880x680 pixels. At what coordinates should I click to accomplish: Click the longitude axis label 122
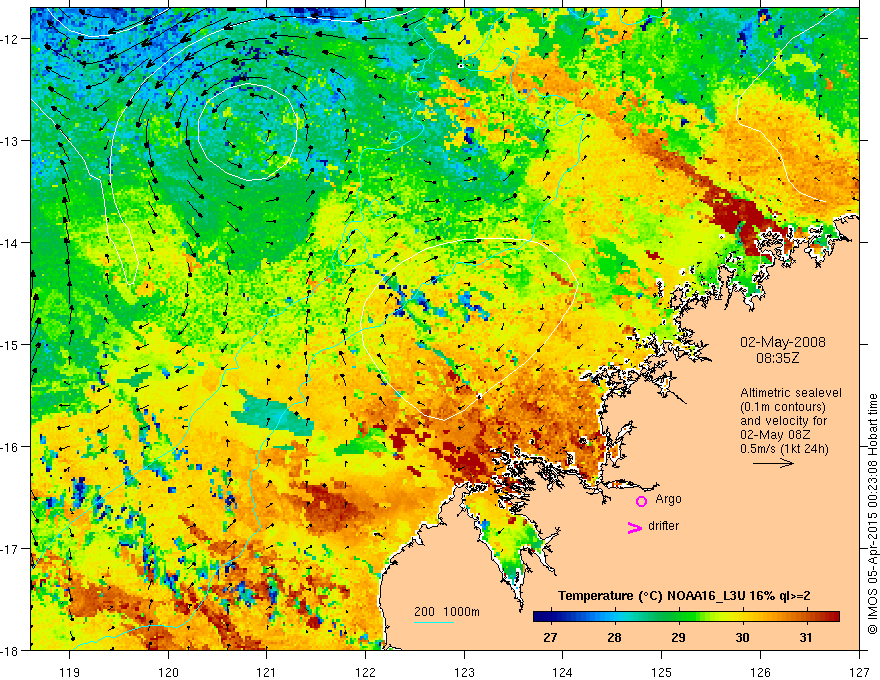(x=365, y=672)
